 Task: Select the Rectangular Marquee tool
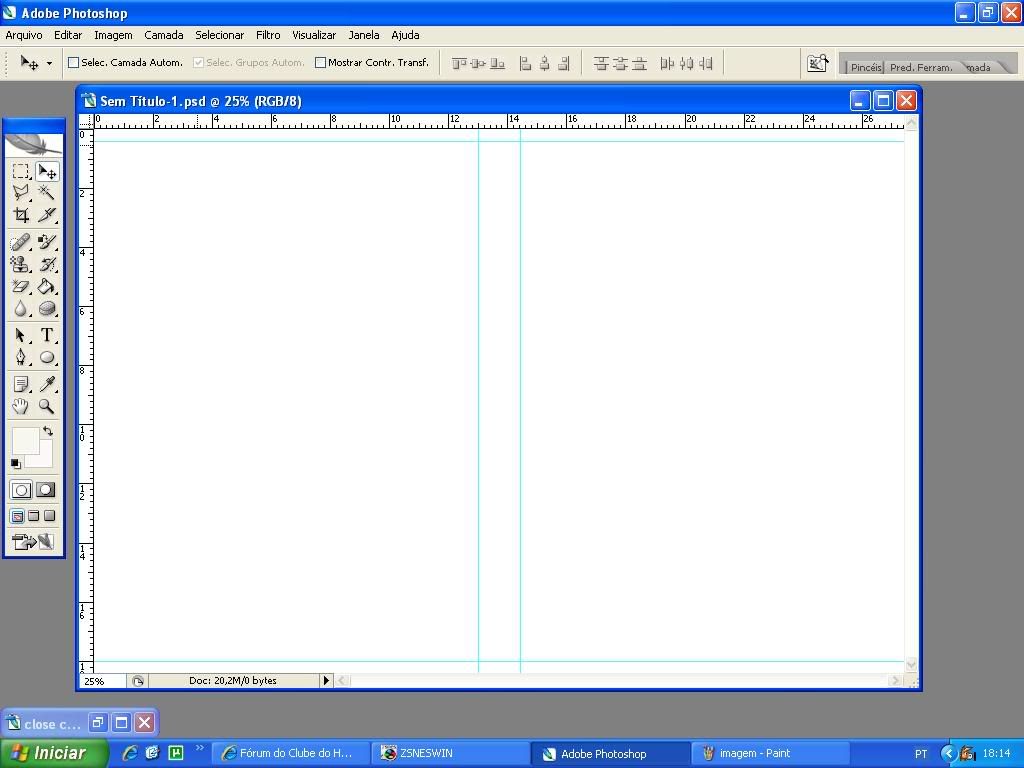pos(20,172)
